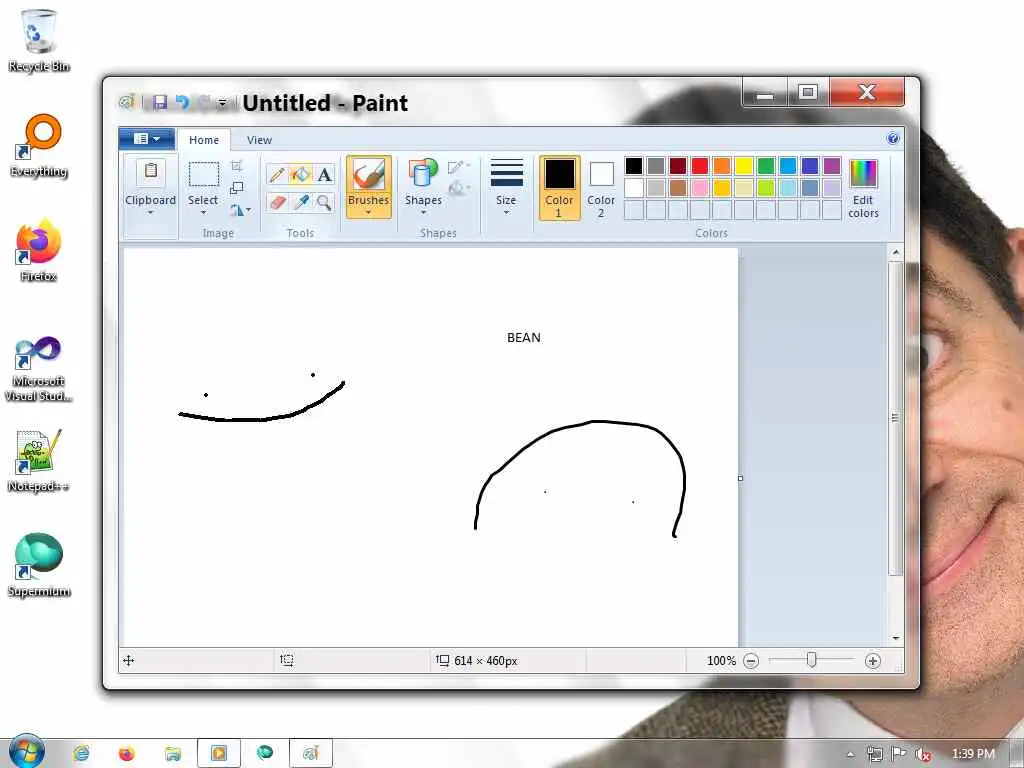Viewport: 1024px width, 768px height.
Task: Switch to the View ribbon tab
Action: point(259,140)
